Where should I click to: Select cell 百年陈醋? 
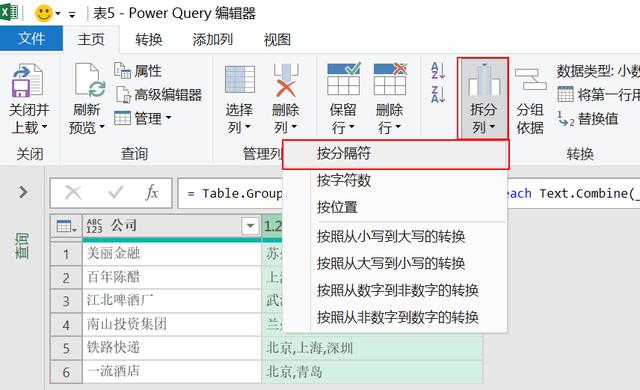click(172, 277)
